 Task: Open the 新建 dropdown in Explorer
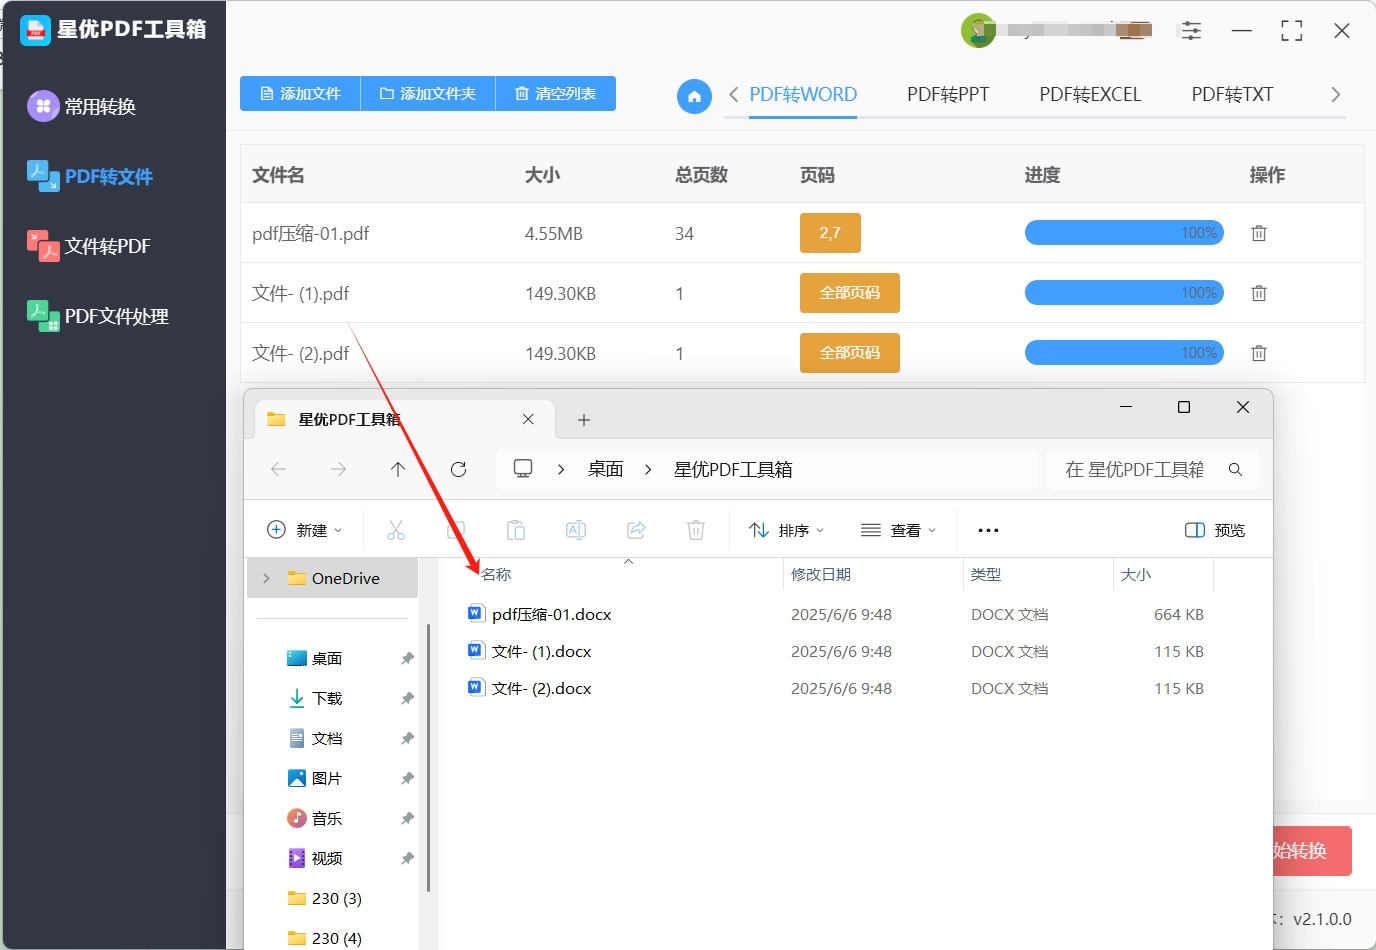305,530
